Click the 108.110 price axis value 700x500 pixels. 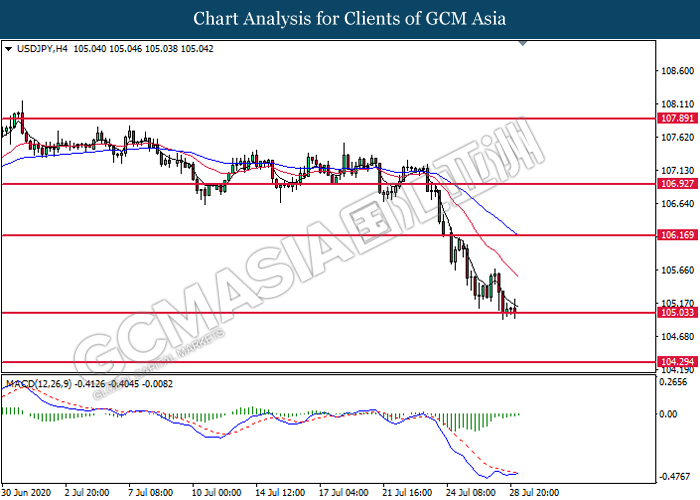677,104
